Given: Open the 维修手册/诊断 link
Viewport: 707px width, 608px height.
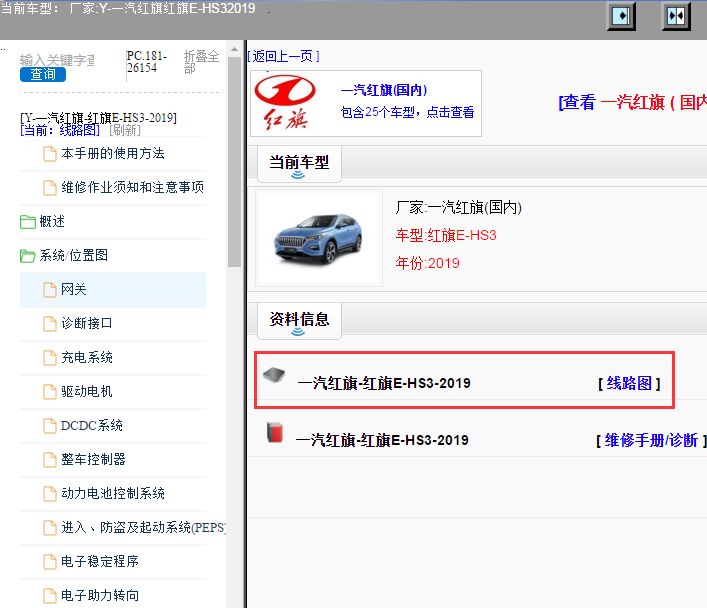Looking at the screenshot, I should 651,440.
